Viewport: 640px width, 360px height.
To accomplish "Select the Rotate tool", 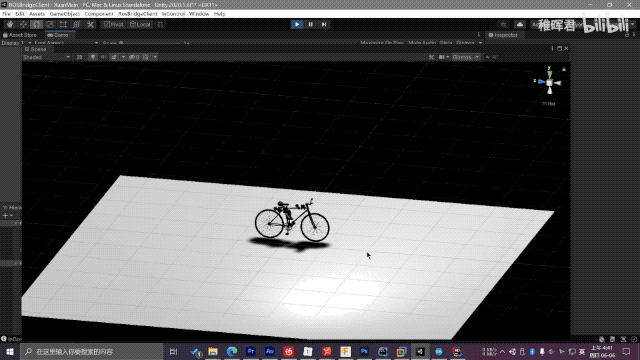I will [36, 24].
